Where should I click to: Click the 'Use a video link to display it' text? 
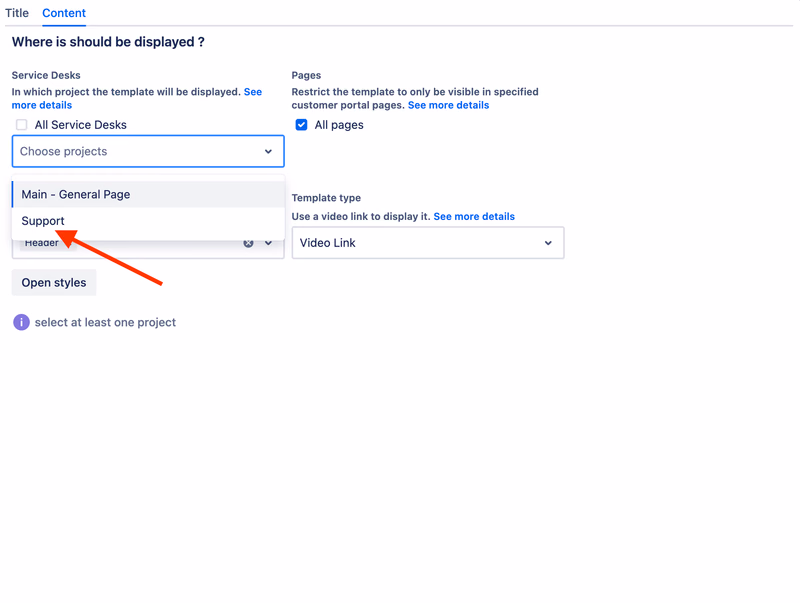click(361, 216)
